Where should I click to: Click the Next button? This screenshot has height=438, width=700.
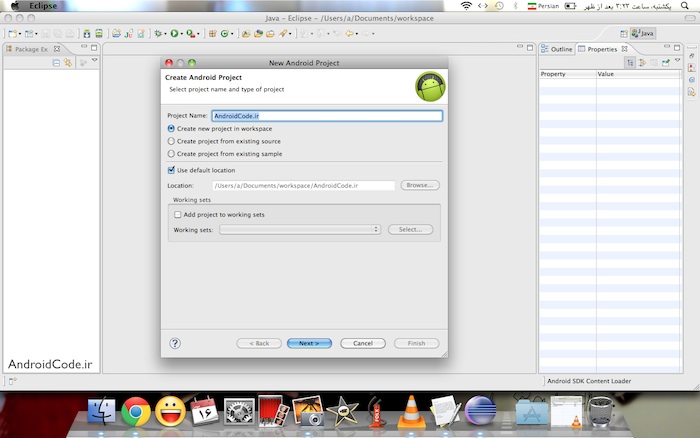pyautogui.click(x=309, y=343)
